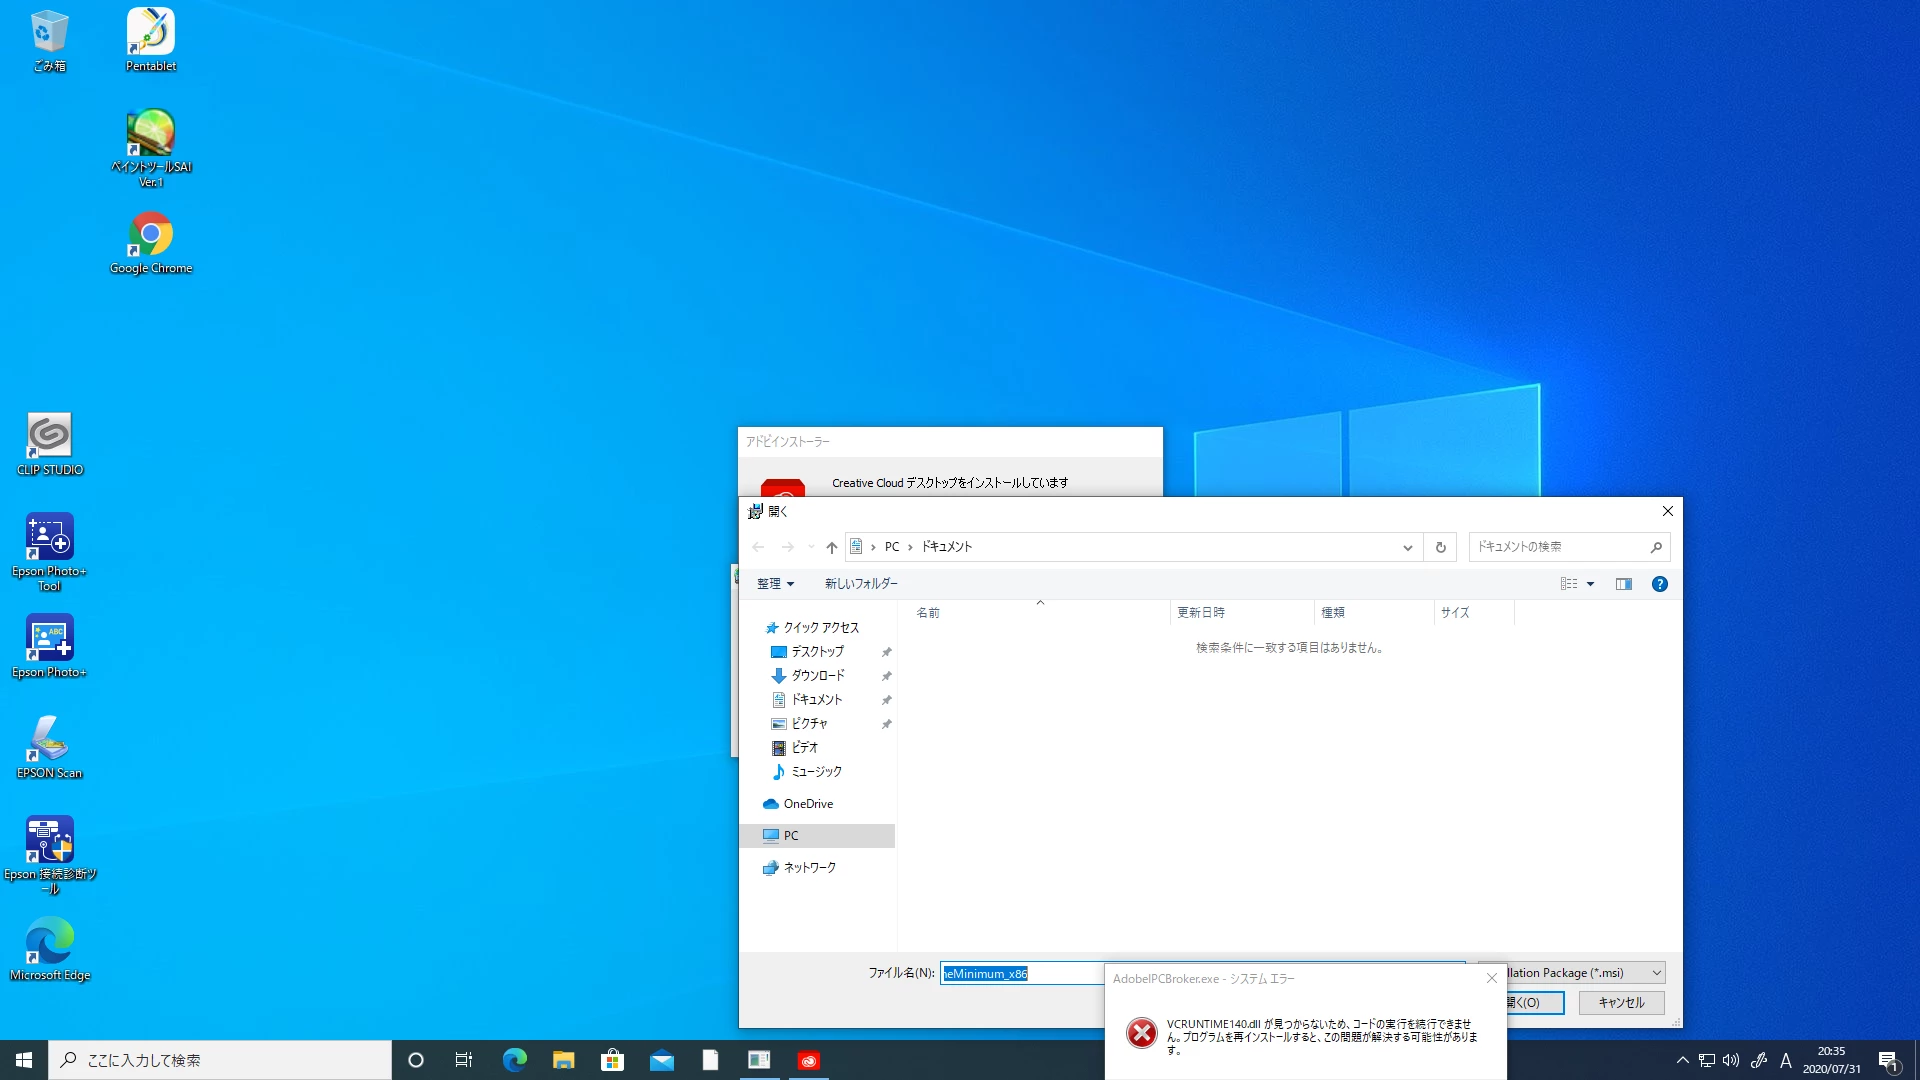The width and height of the screenshot is (1920, 1080).
Task: Go up one folder level
Action: (831, 547)
